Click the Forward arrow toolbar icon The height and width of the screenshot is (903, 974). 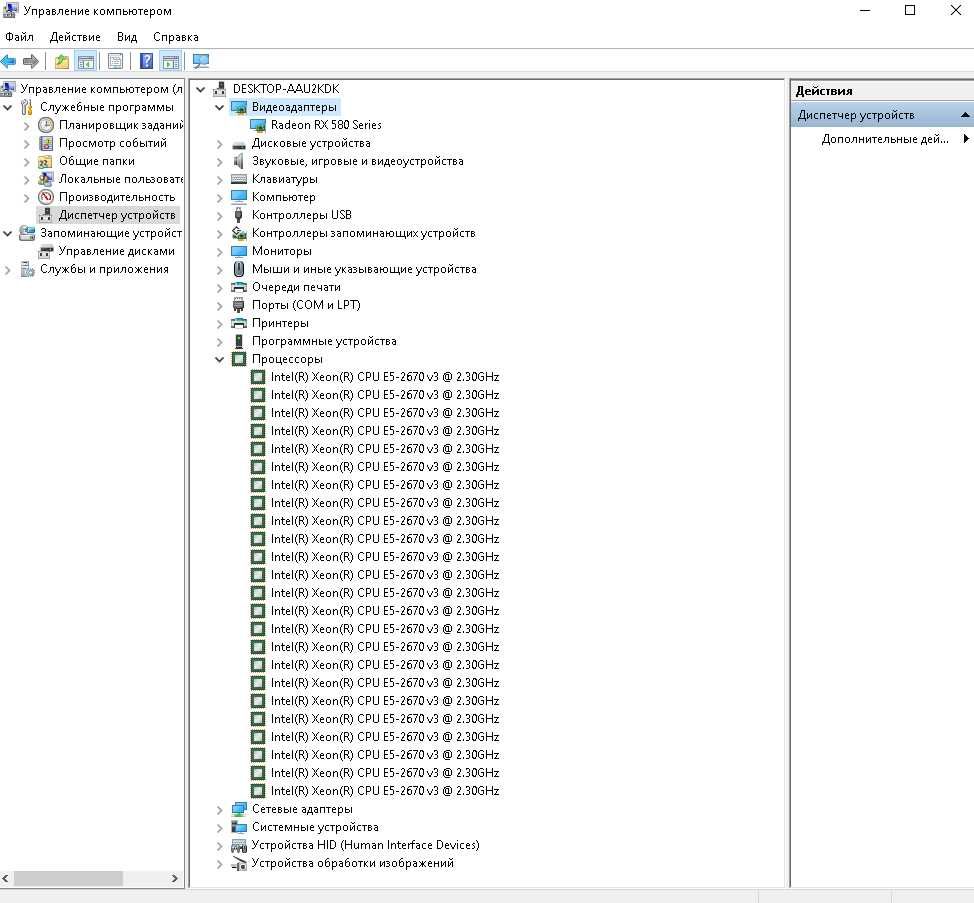point(30,61)
